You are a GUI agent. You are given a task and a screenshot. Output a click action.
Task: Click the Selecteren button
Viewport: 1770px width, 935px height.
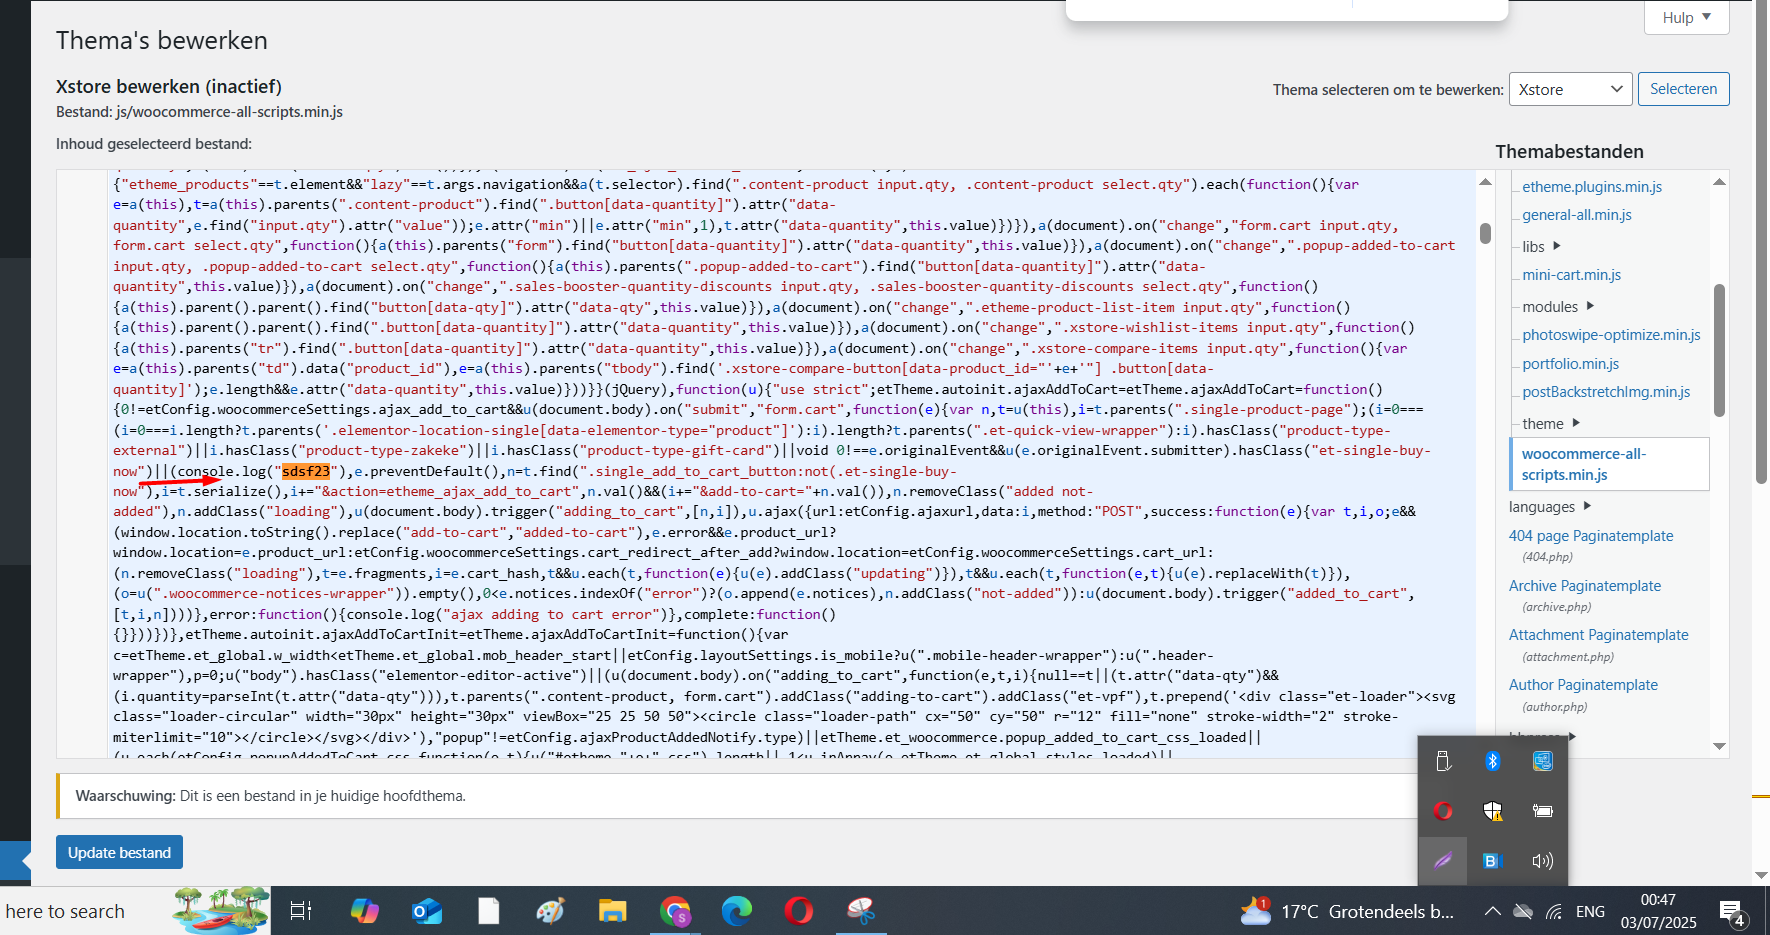point(1683,89)
